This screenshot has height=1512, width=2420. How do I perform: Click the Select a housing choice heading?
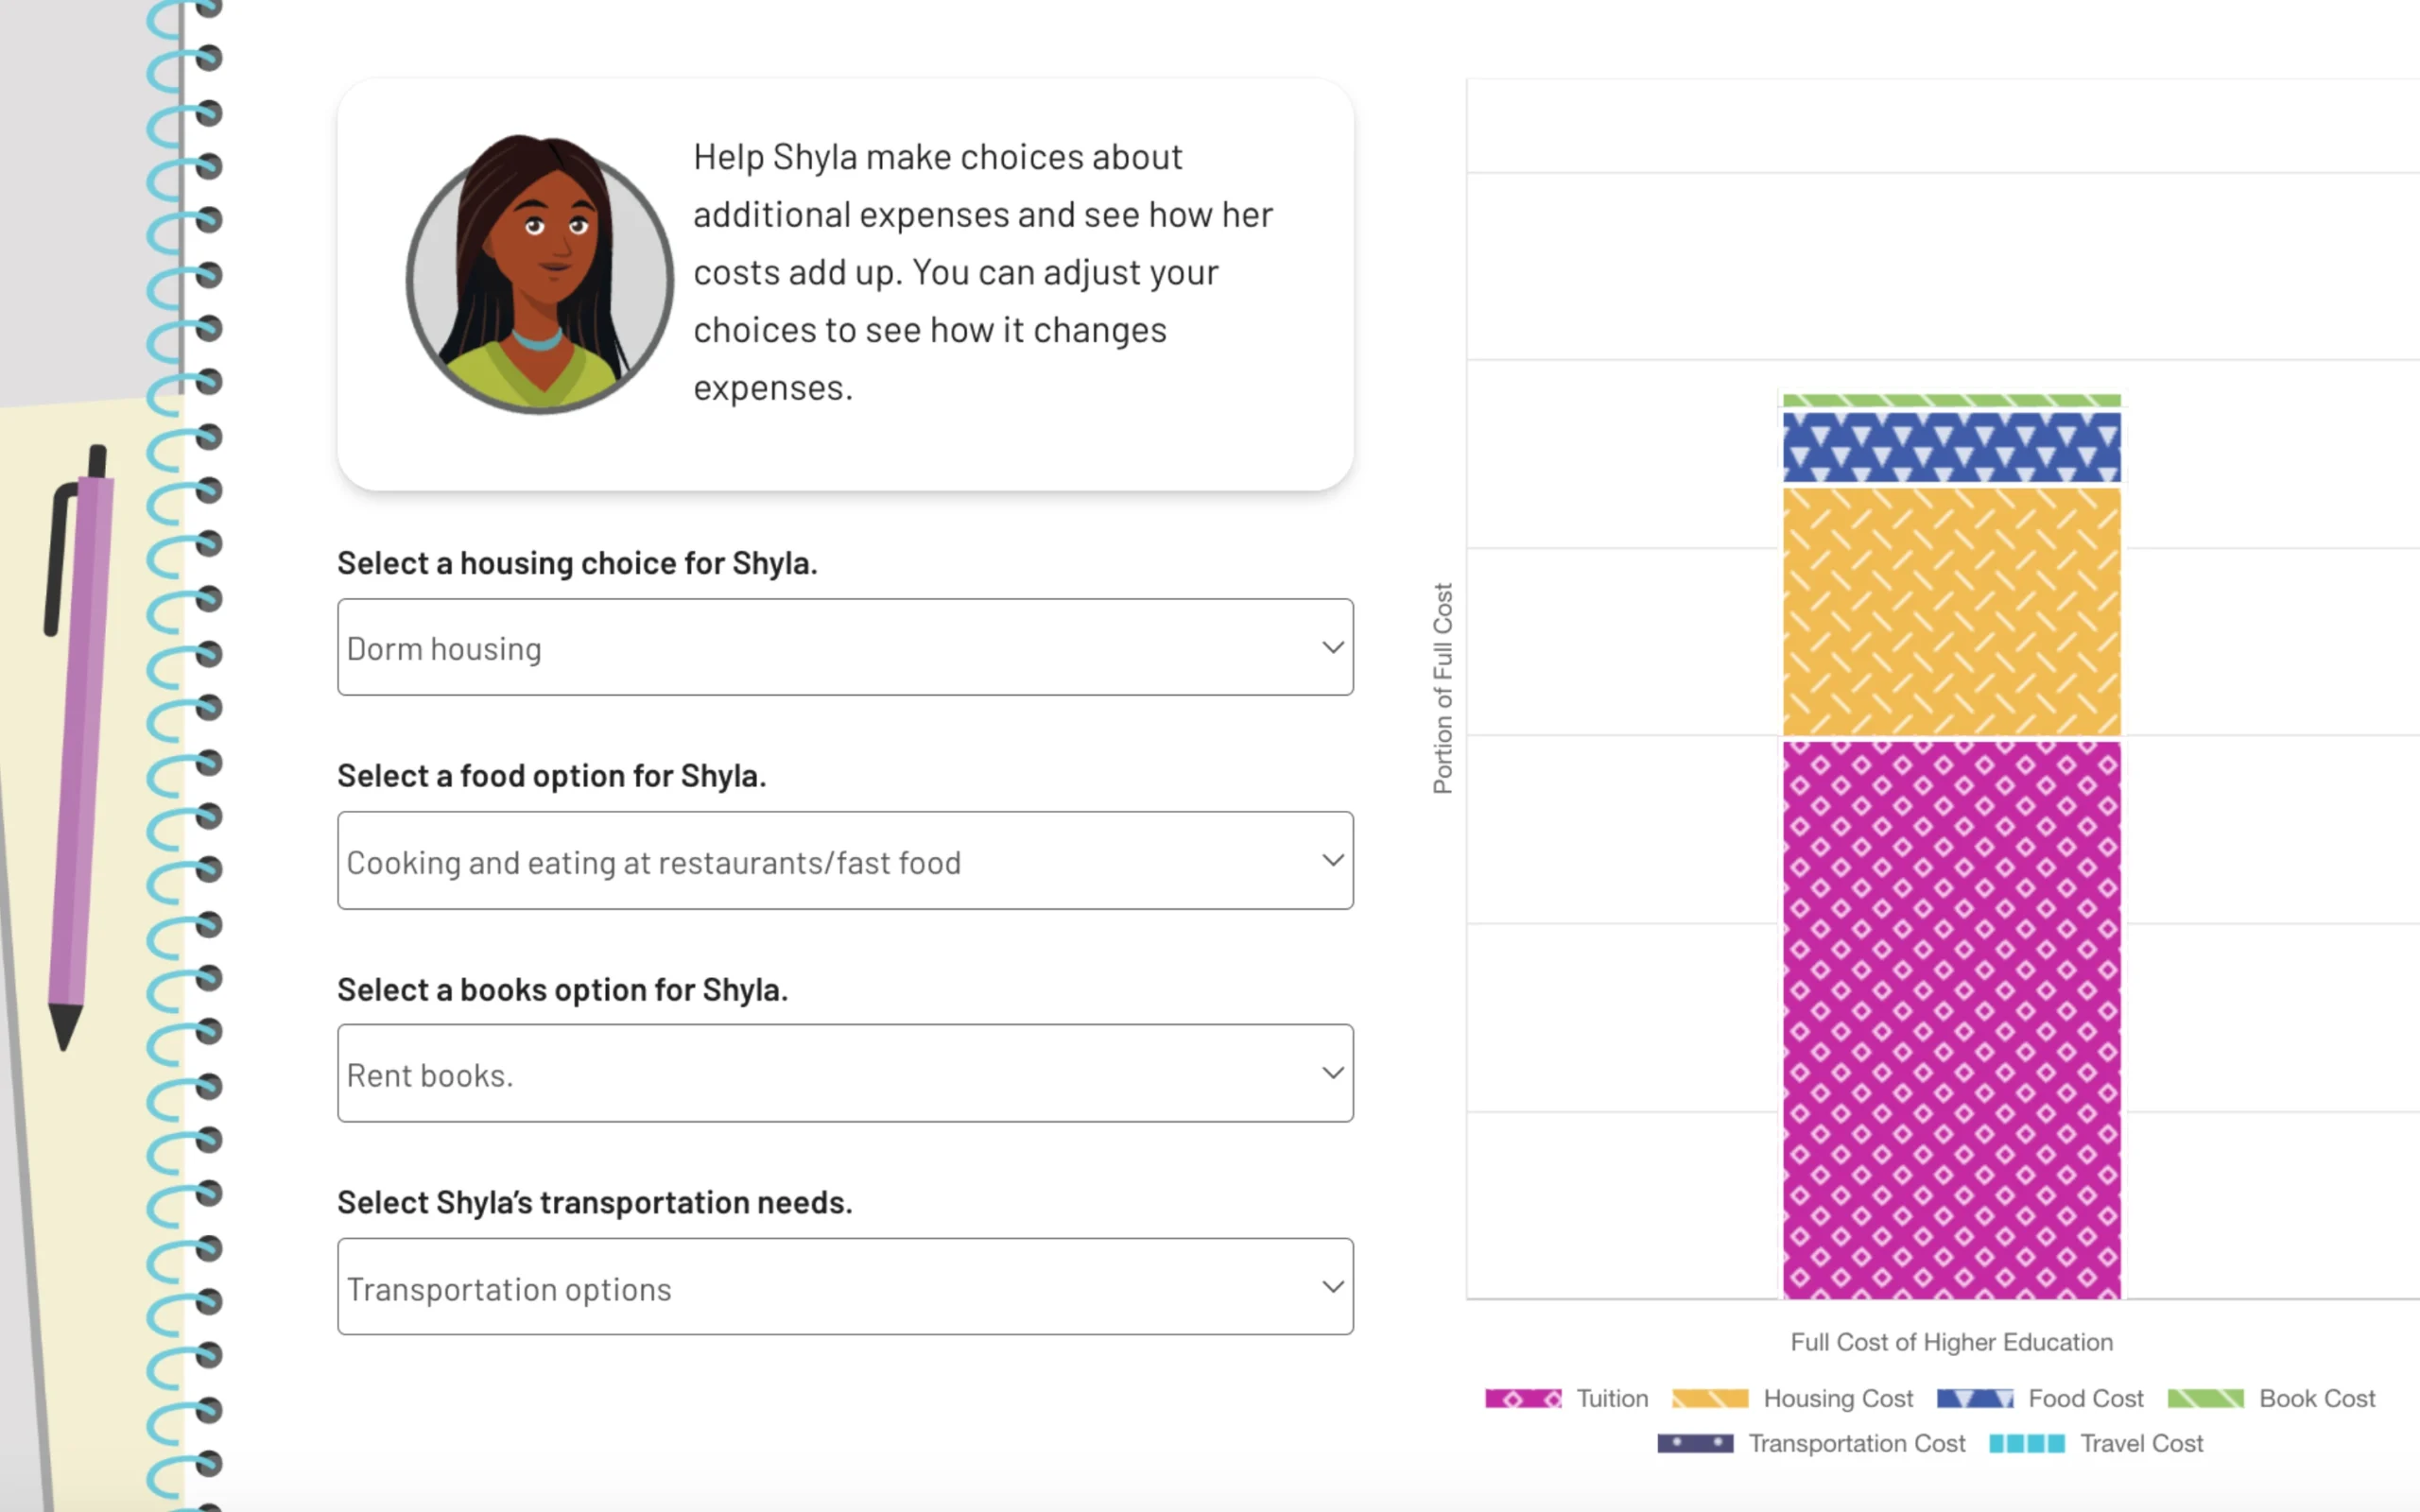(577, 563)
